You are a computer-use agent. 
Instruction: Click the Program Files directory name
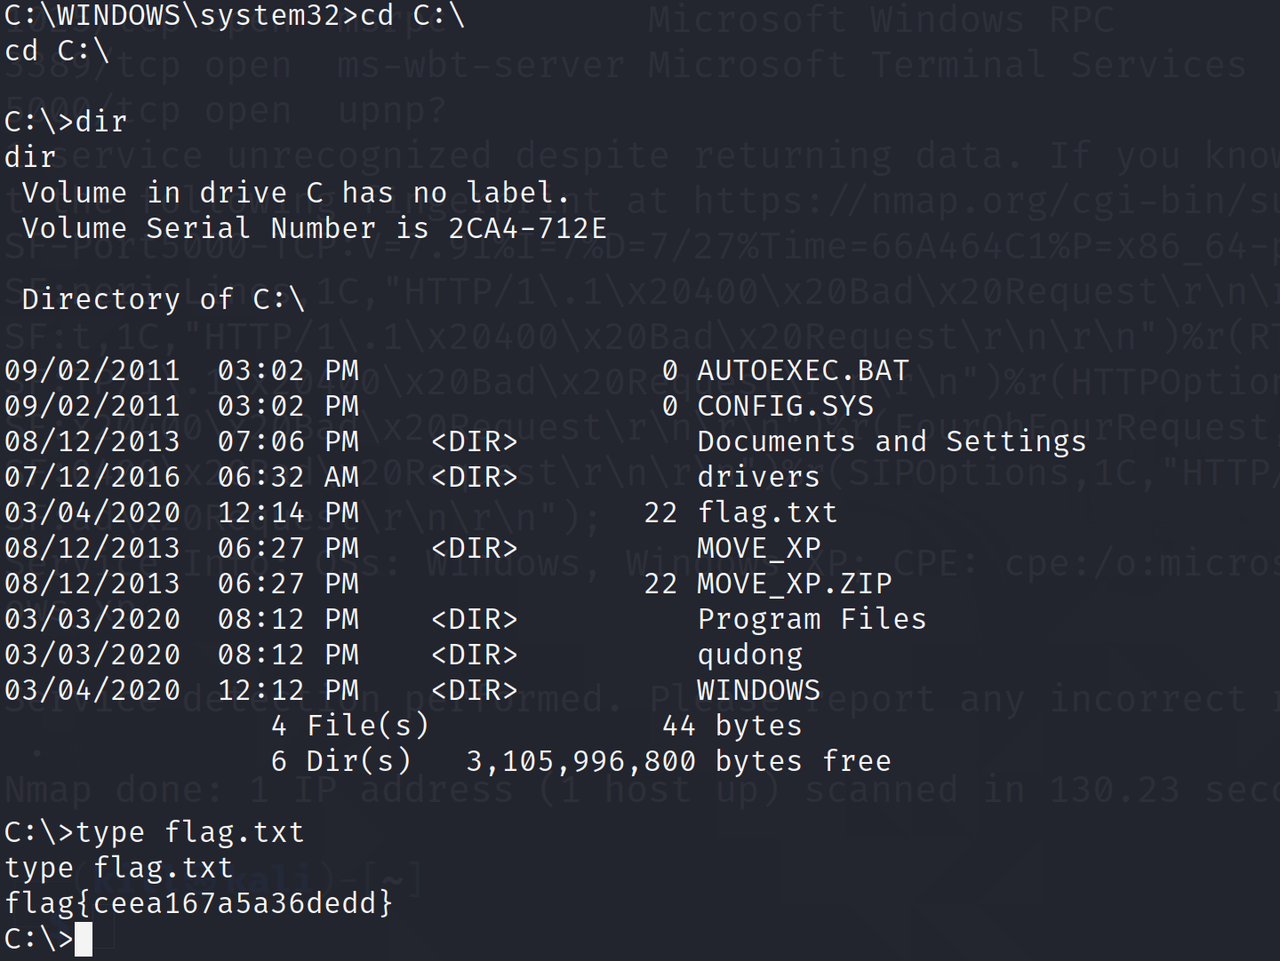[811, 619]
